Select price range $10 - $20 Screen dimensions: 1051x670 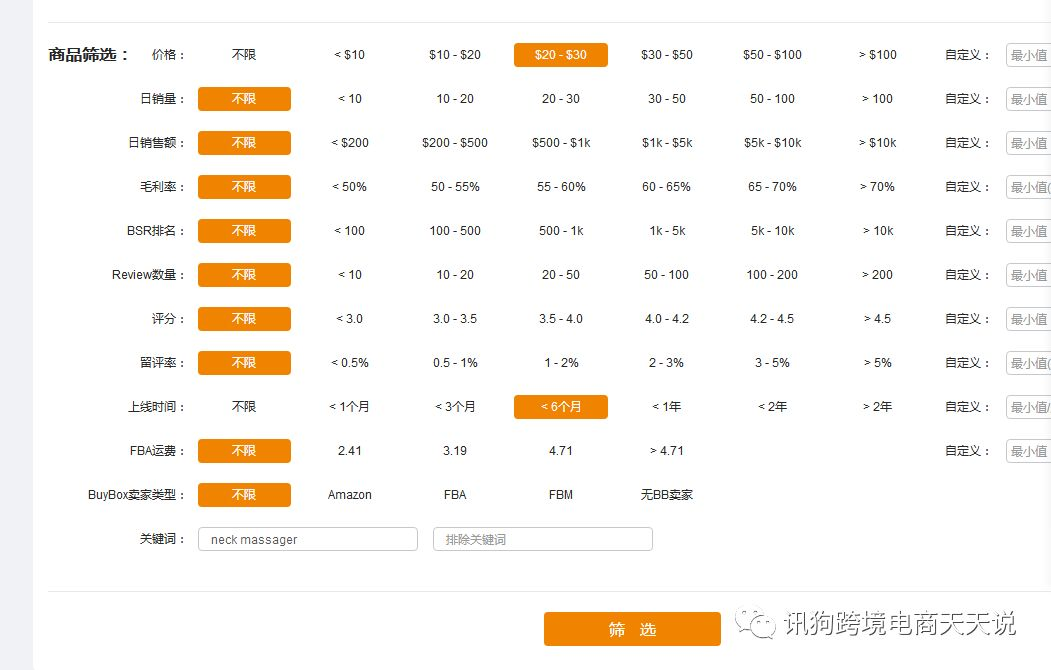pyautogui.click(x=455, y=55)
